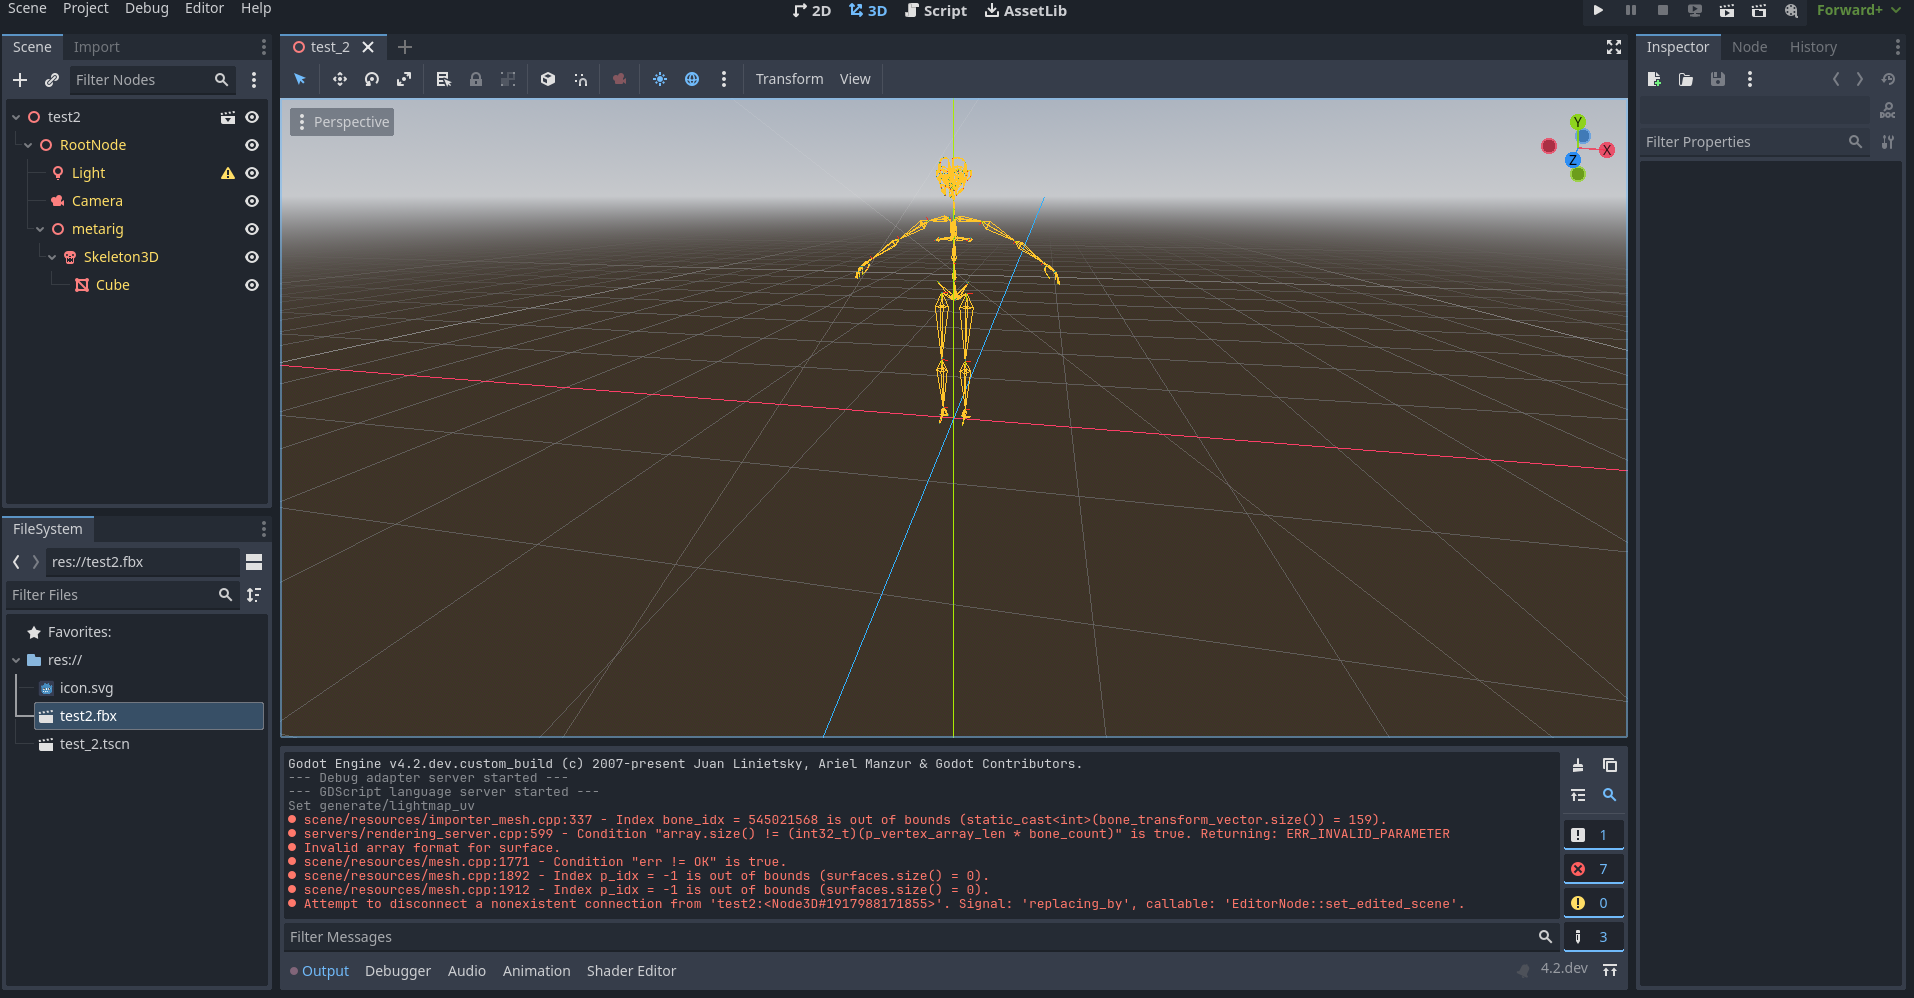
Task: Select the Rotate tool
Action: tap(371, 79)
